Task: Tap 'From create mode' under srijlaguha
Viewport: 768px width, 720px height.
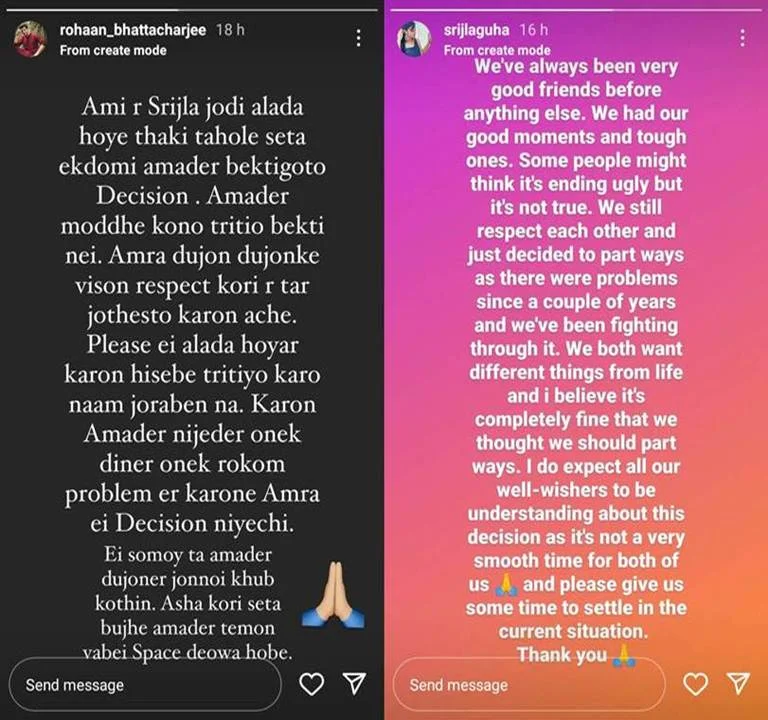Action: pyautogui.click(x=497, y=50)
